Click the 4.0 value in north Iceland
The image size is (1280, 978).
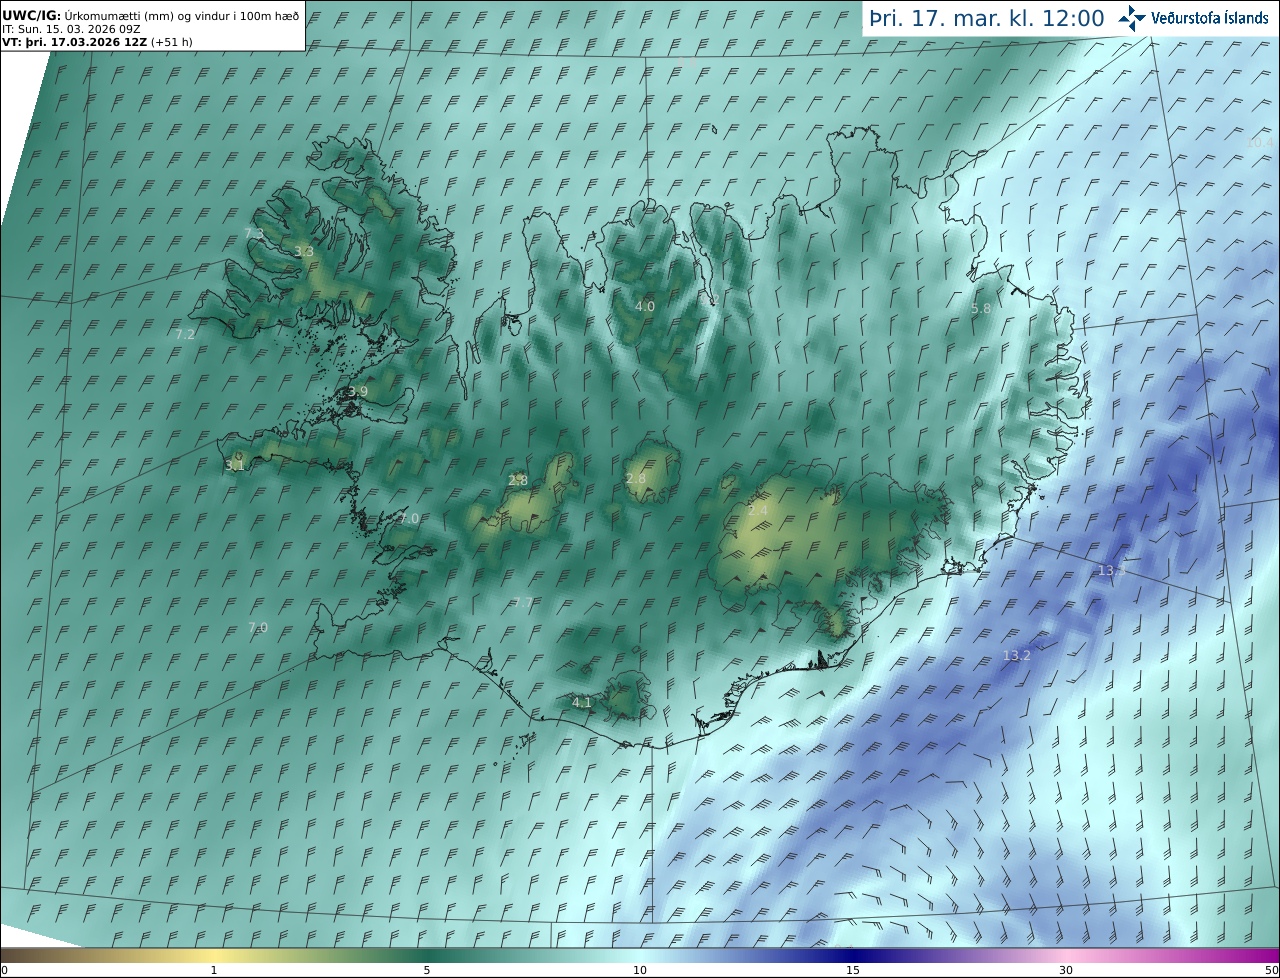[645, 307]
